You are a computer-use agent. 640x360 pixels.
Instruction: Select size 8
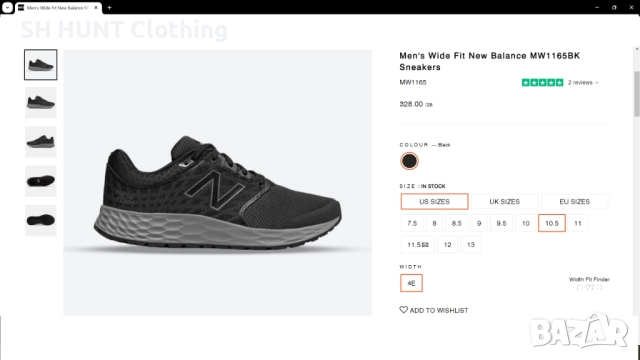pos(434,223)
